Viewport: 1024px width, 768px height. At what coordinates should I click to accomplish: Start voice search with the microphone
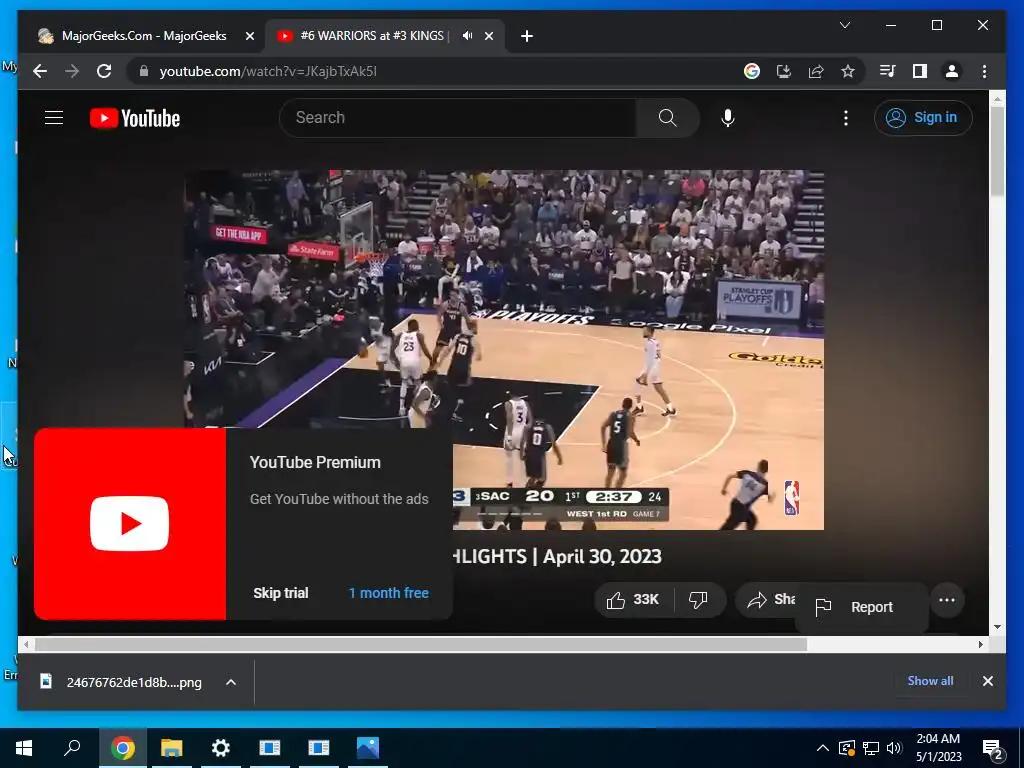pos(728,118)
